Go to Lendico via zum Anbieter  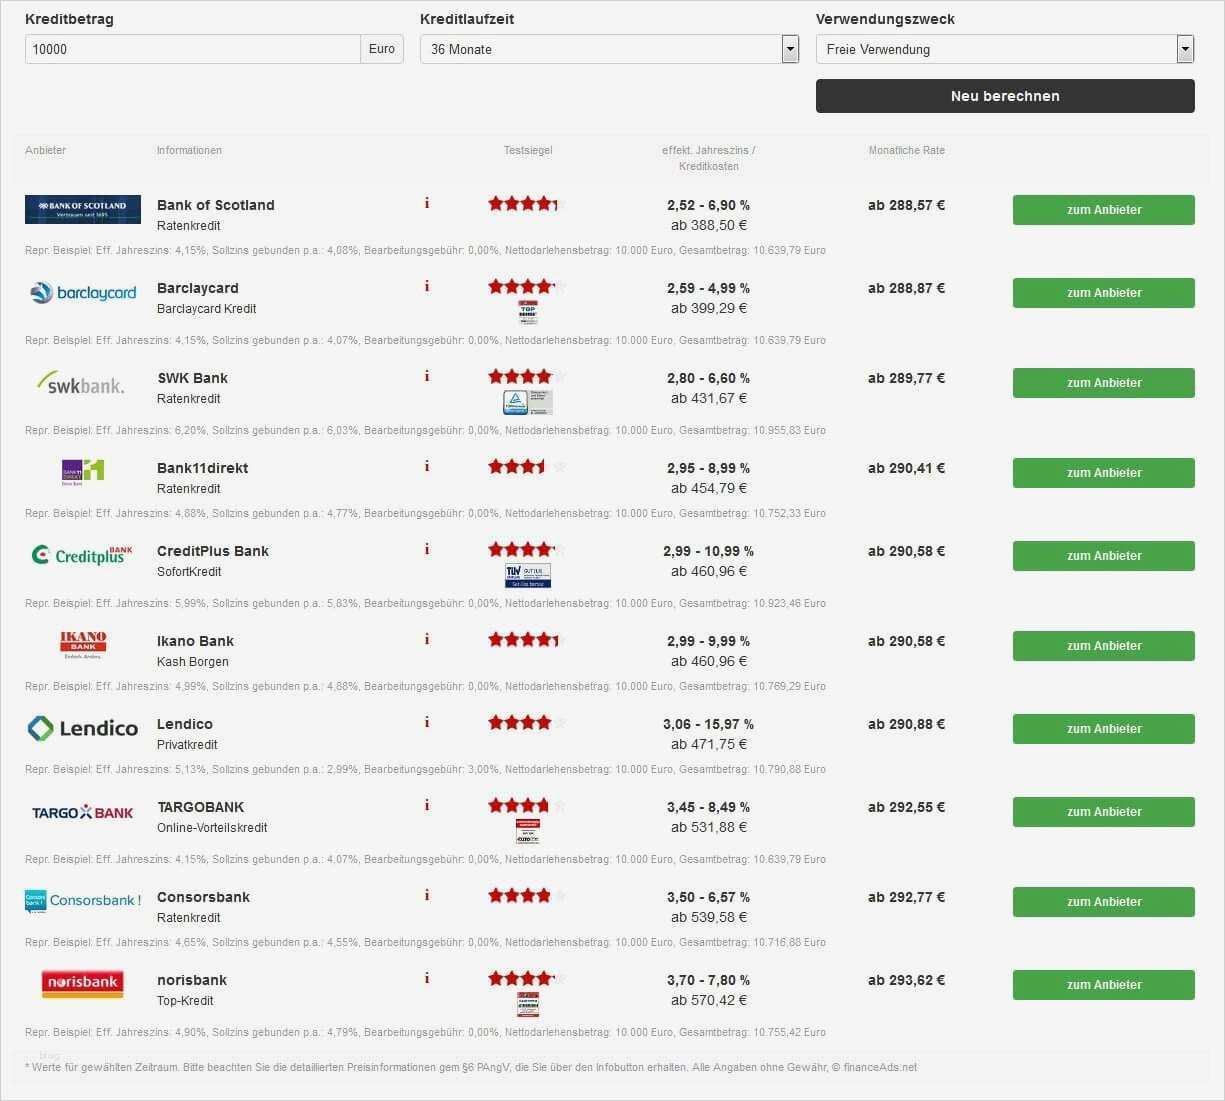click(x=1104, y=729)
